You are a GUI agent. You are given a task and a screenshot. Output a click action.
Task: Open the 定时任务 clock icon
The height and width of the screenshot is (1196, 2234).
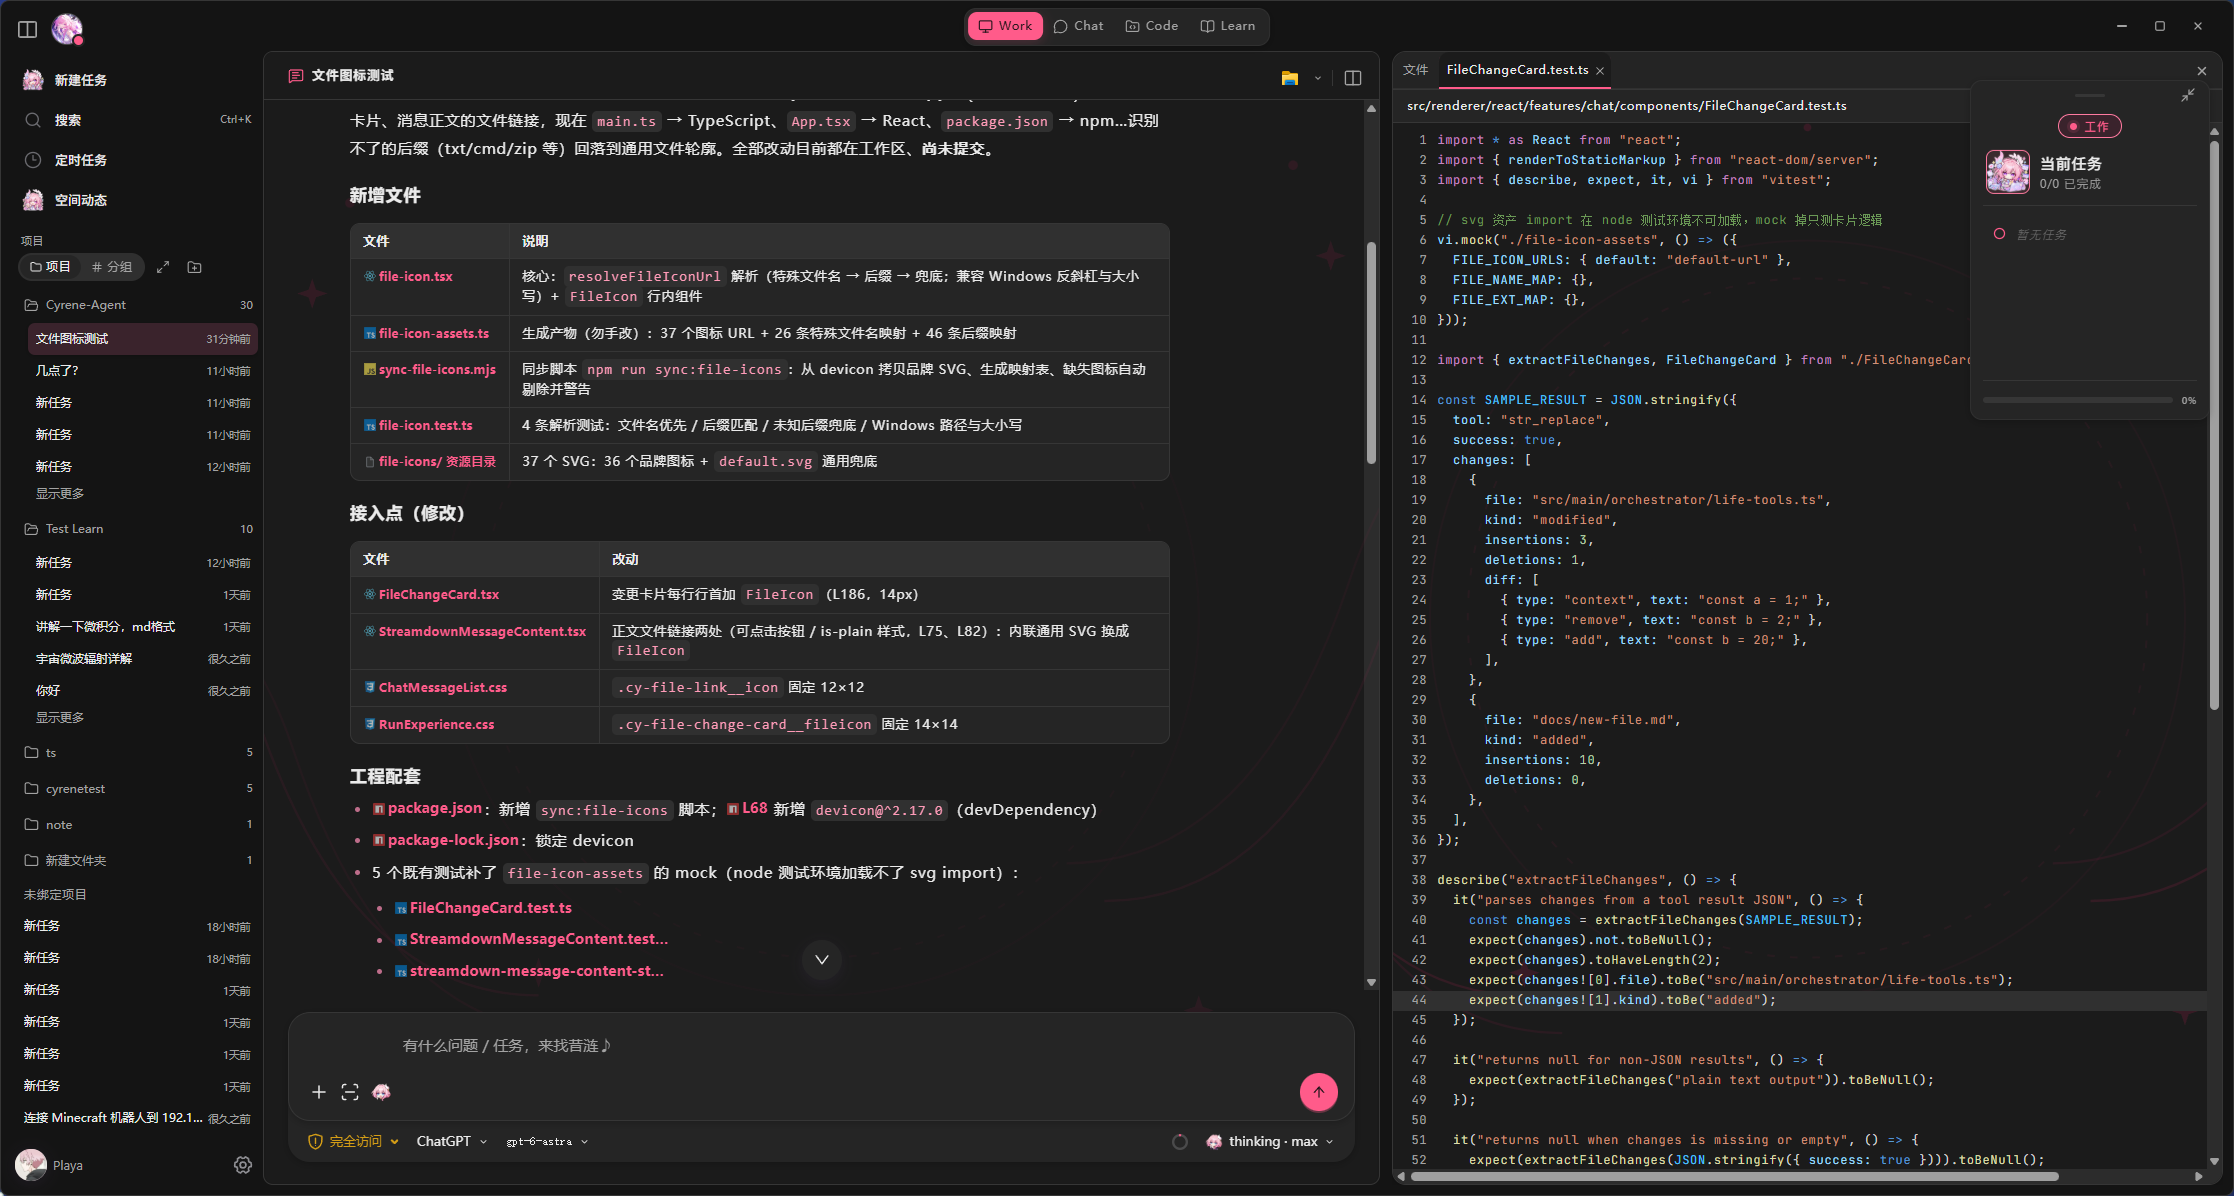[33, 160]
